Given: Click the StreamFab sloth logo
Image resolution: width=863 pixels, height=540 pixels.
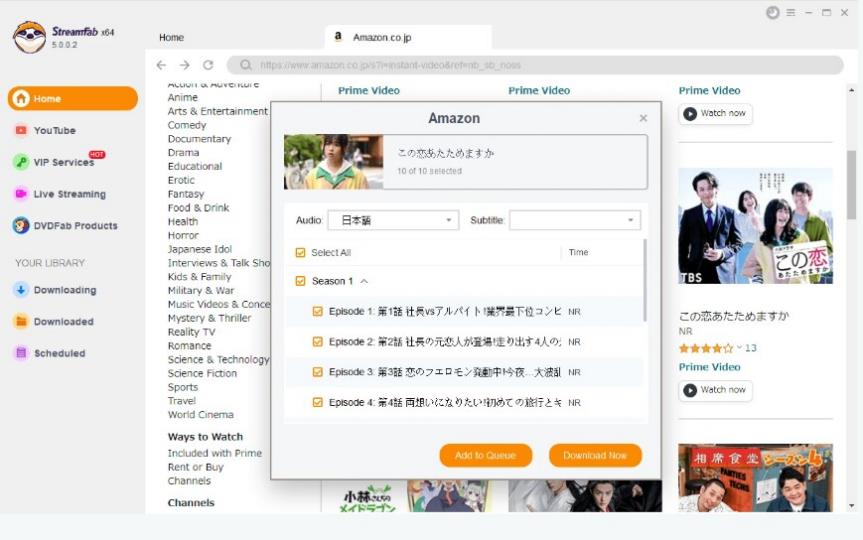Looking at the screenshot, I should pyautogui.click(x=30, y=37).
